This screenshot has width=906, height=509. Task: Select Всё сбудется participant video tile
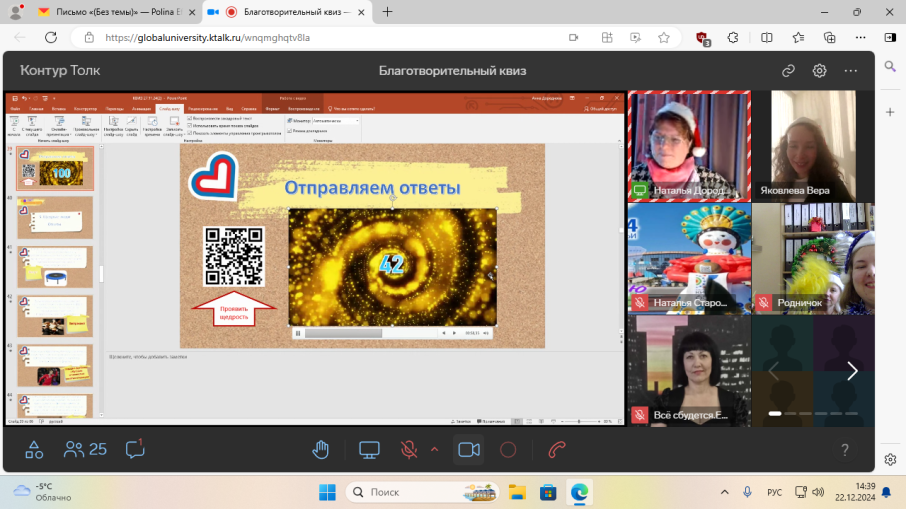coord(689,371)
